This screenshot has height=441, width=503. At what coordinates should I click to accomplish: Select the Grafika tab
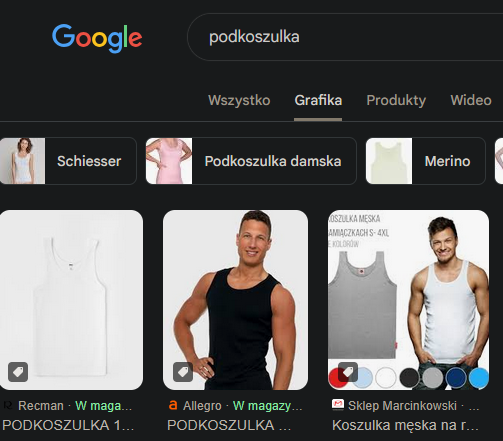tap(318, 100)
